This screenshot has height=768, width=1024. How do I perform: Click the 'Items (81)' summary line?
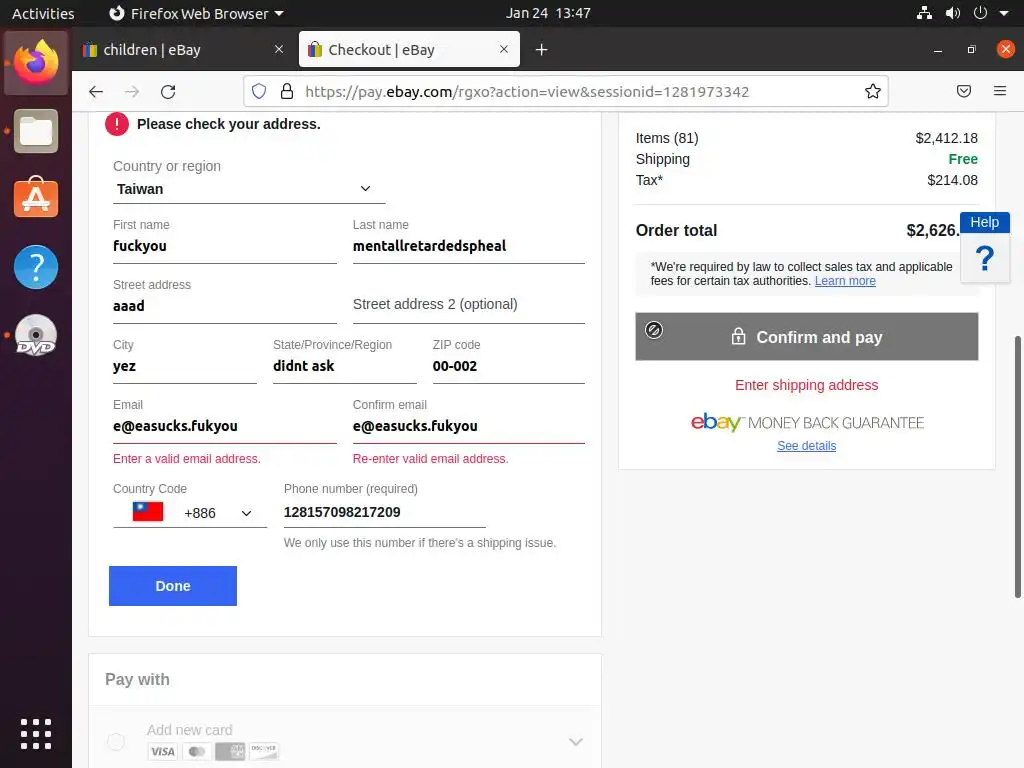point(807,138)
